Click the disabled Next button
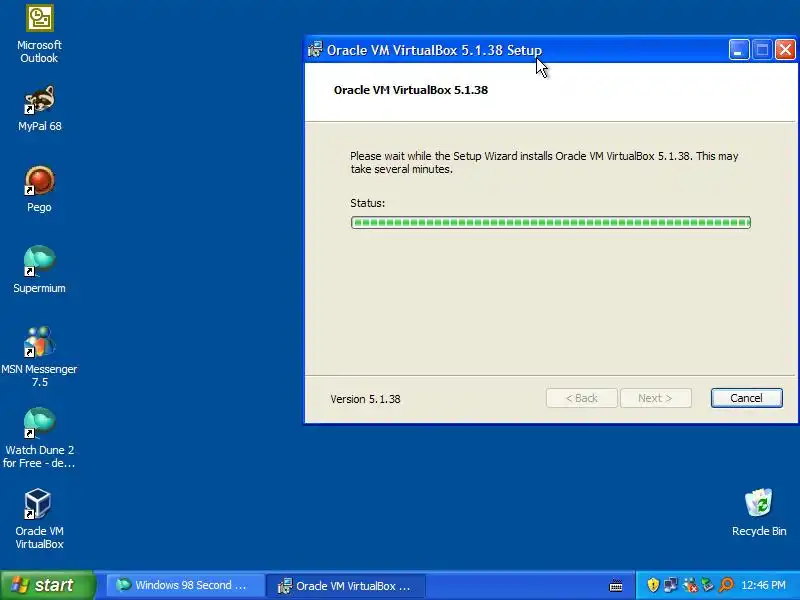Image resolution: width=800 pixels, height=600 pixels. point(655,398)
